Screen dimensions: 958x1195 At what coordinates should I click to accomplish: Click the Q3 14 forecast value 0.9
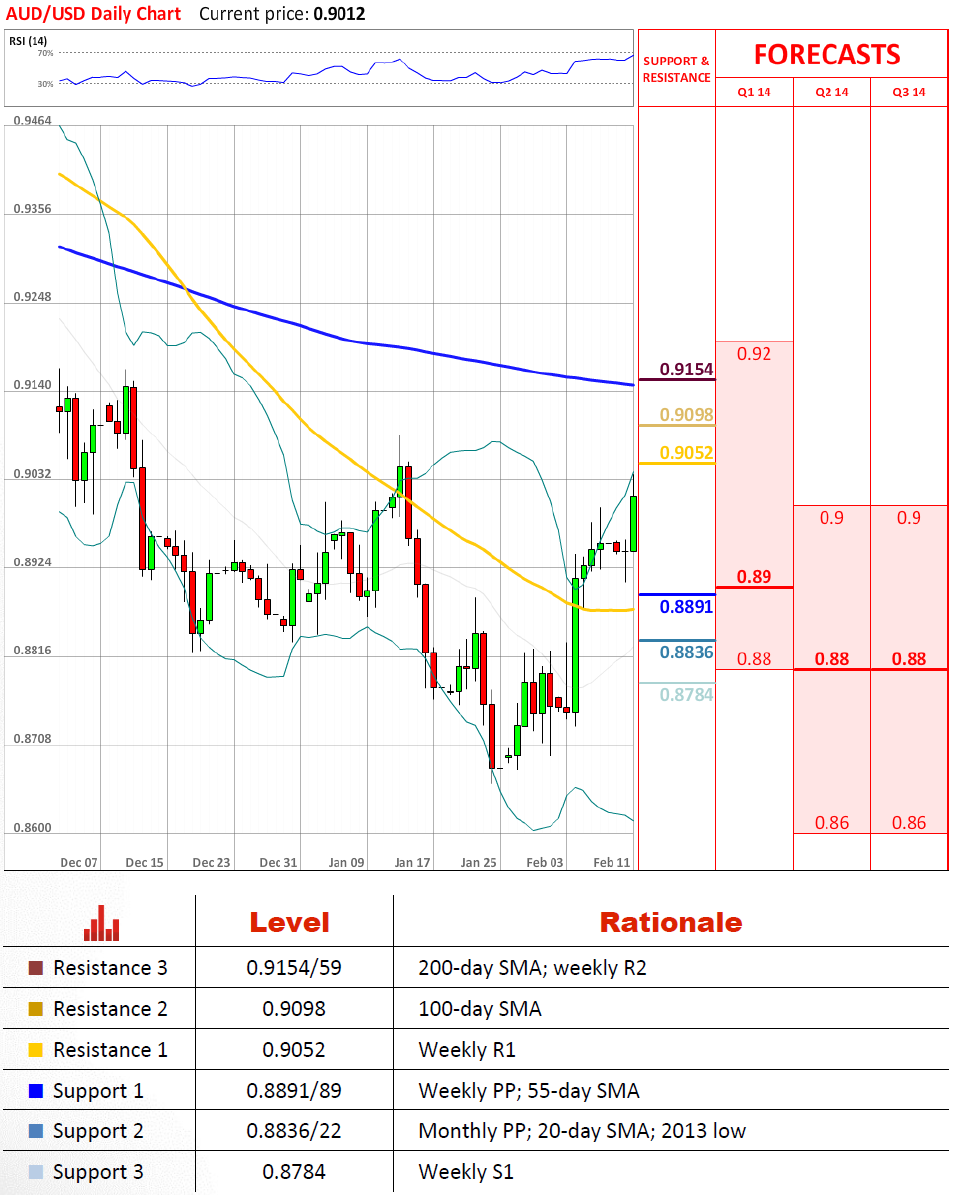(x=908, y=518)
